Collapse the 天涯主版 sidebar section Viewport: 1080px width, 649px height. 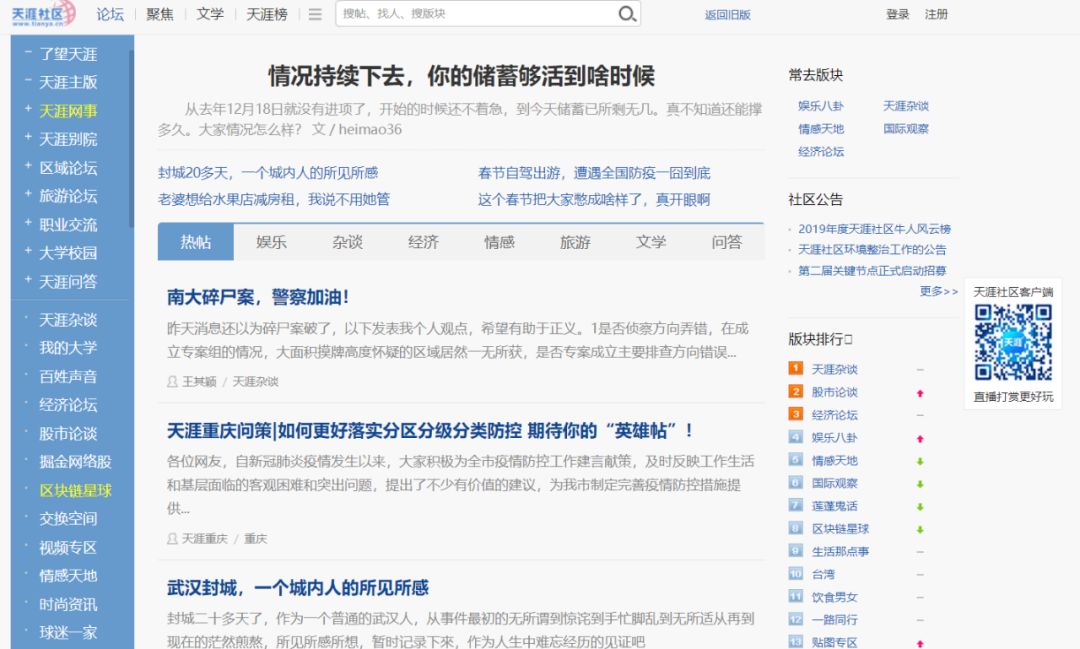click(x=28, y=80)
